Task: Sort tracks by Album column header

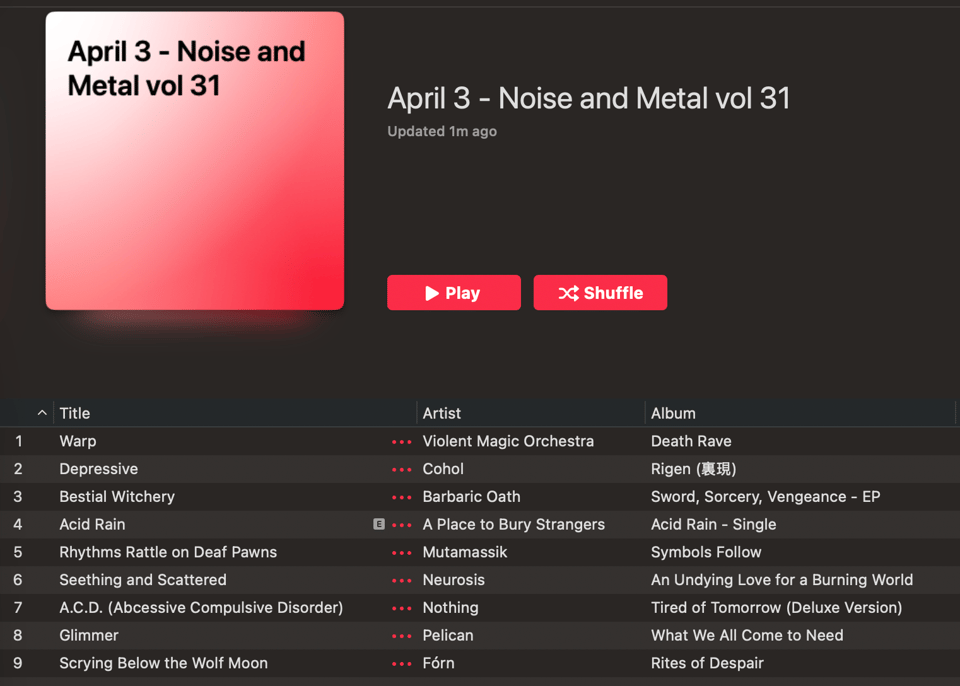Action: pyautogui.click(x=673, y=413)
